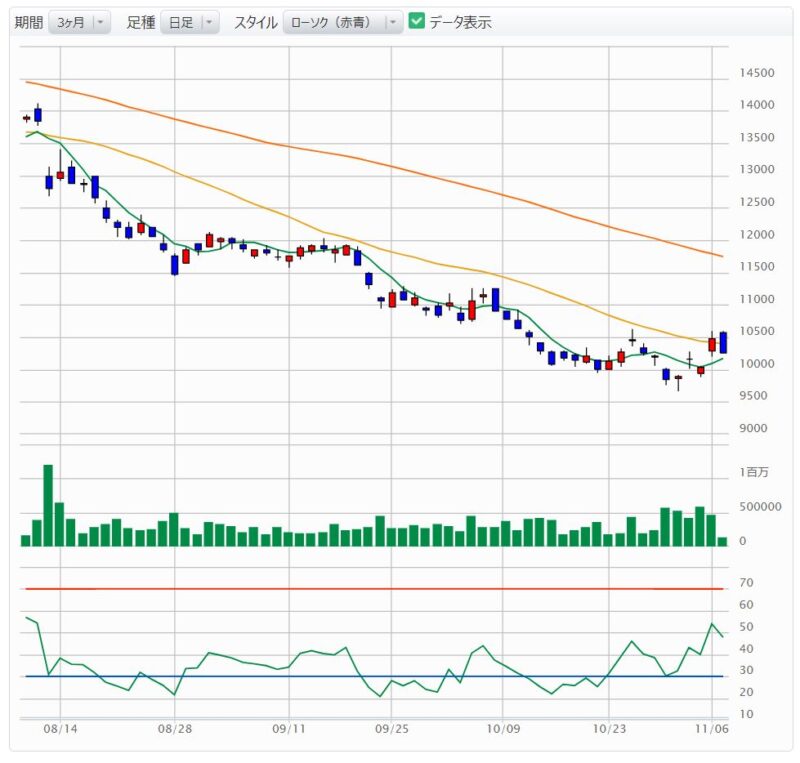This screenshot has width=800, height=763.
Task: Click the データ表示 label text
Action: coord(460,22)
